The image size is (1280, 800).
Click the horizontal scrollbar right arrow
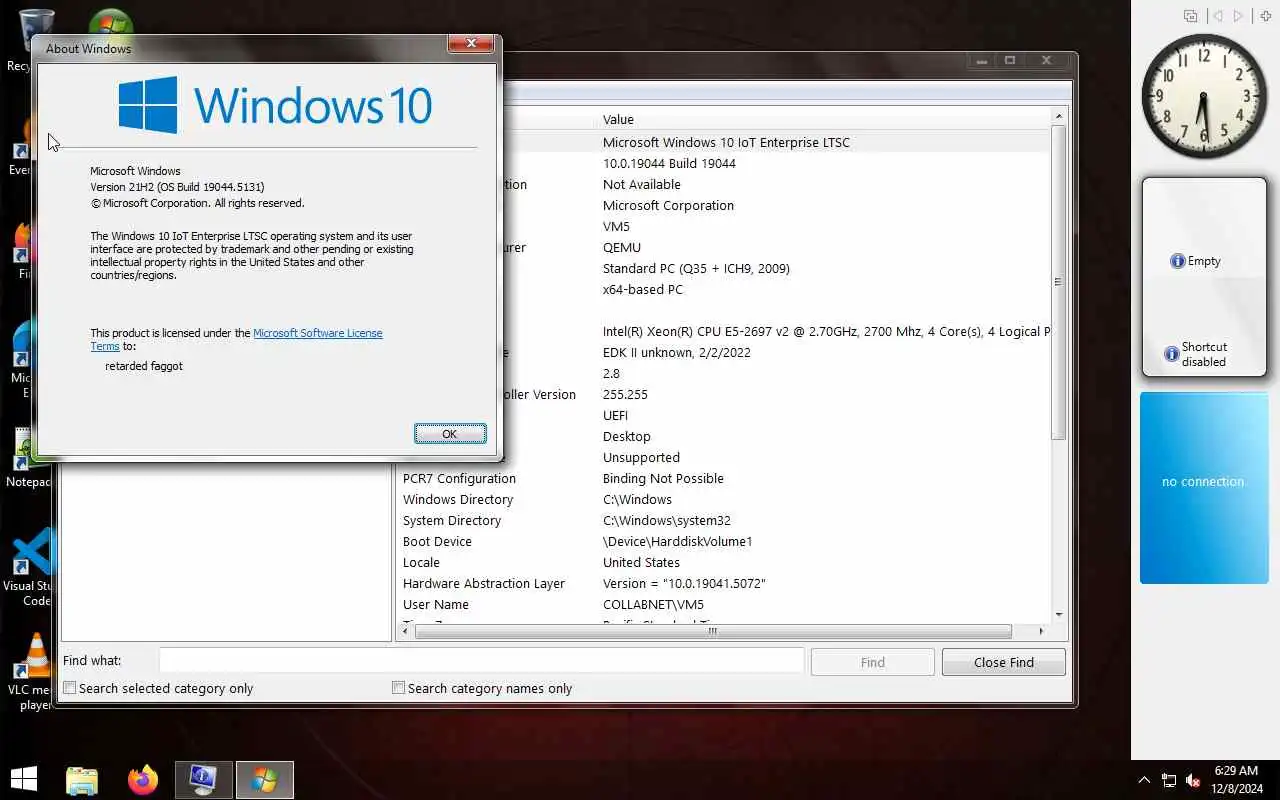pos(1041,631)
